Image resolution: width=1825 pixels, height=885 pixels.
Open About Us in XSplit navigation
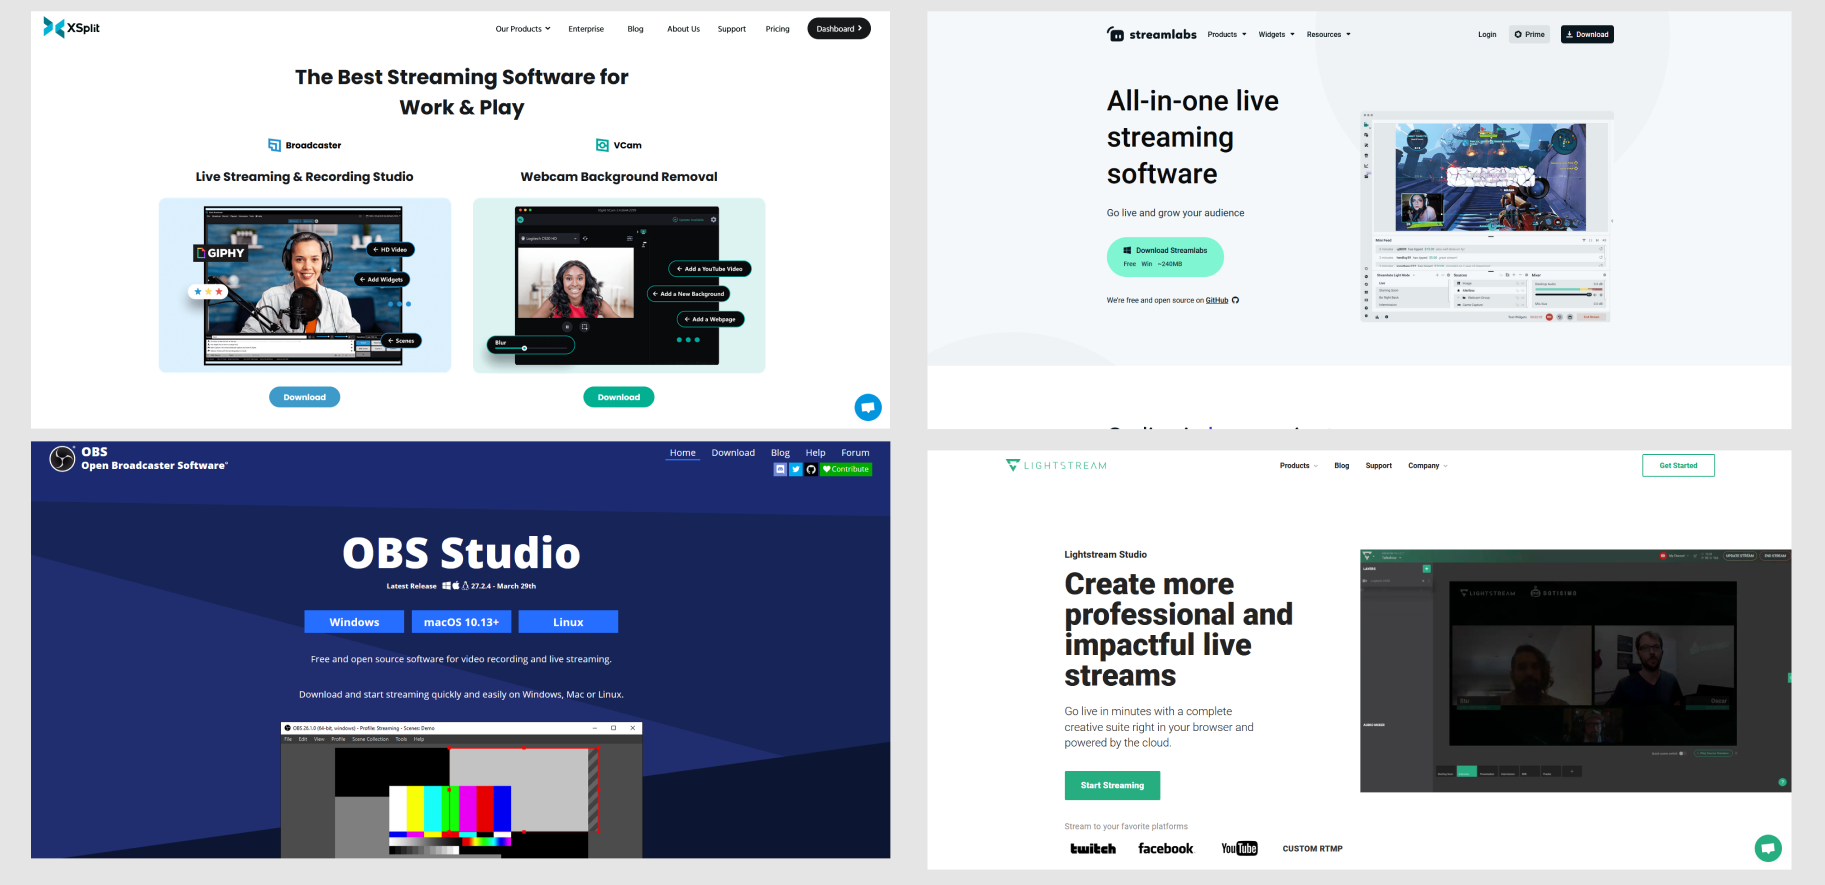(x=683, y=29)
